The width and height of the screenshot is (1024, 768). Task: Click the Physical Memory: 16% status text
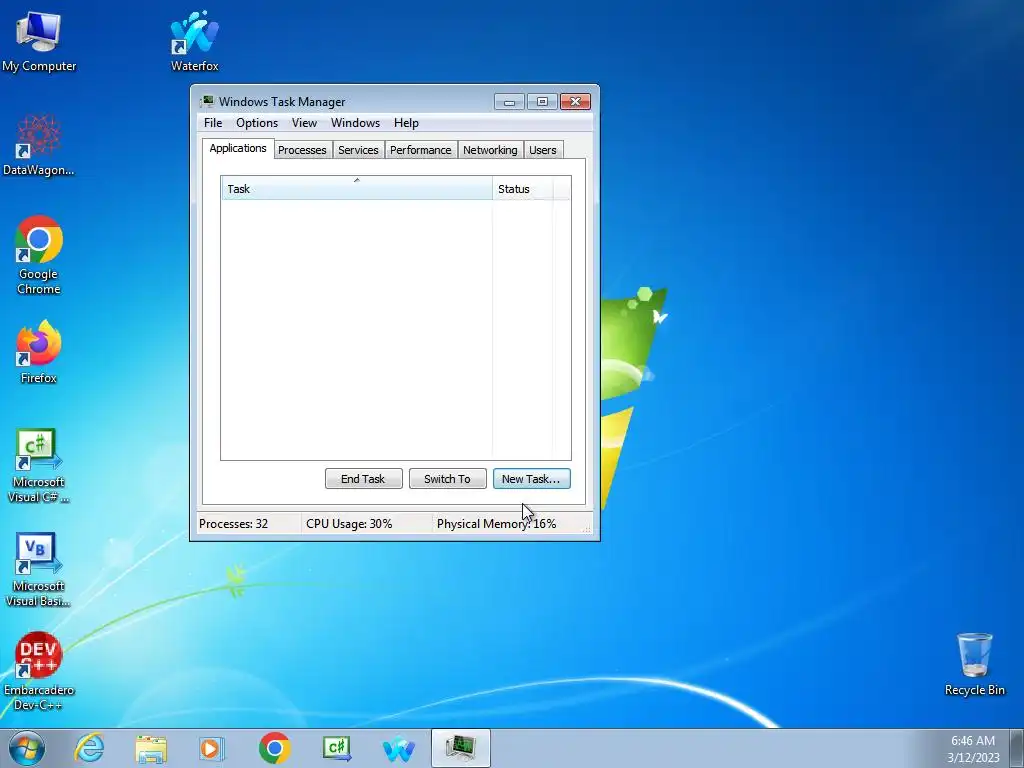[x=496, y=524]
